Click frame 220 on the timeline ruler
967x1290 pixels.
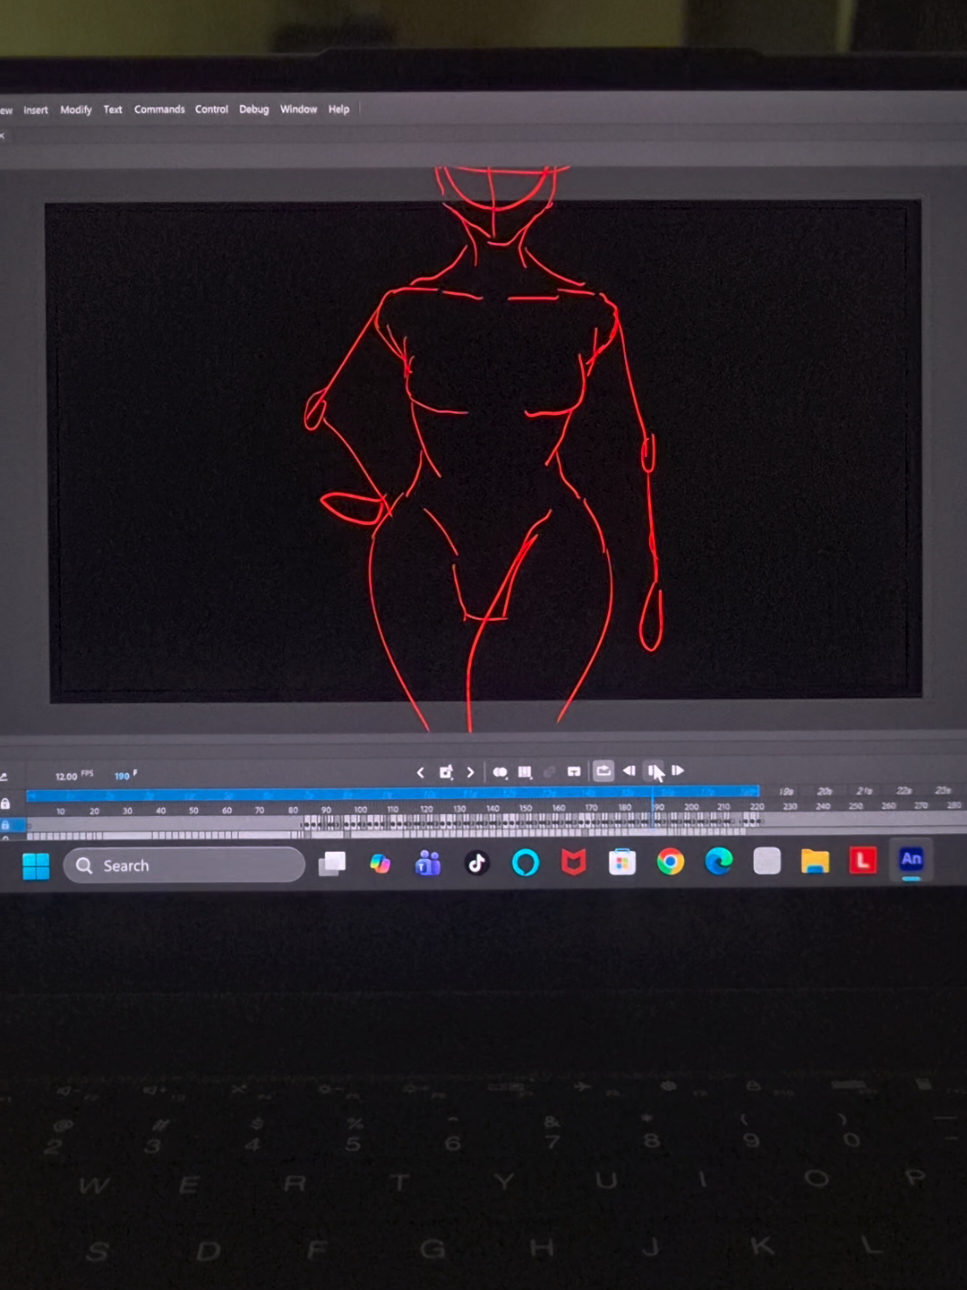[757, 807]
